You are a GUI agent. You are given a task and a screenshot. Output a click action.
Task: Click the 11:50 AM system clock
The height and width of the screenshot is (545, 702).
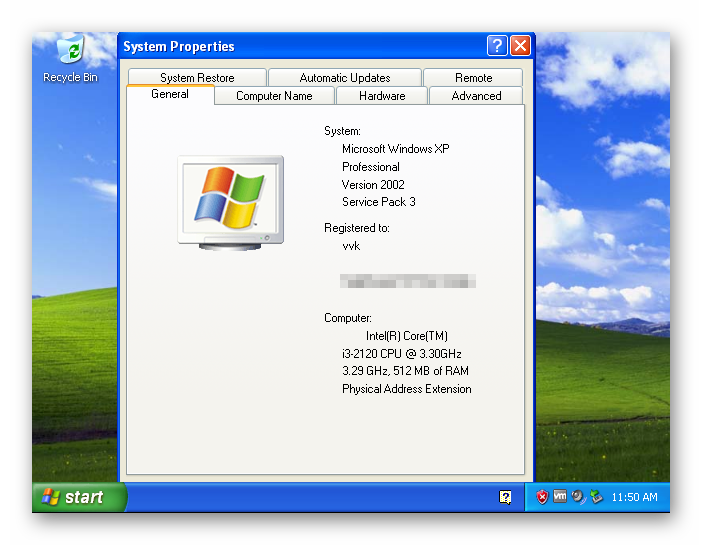(634, 497)
